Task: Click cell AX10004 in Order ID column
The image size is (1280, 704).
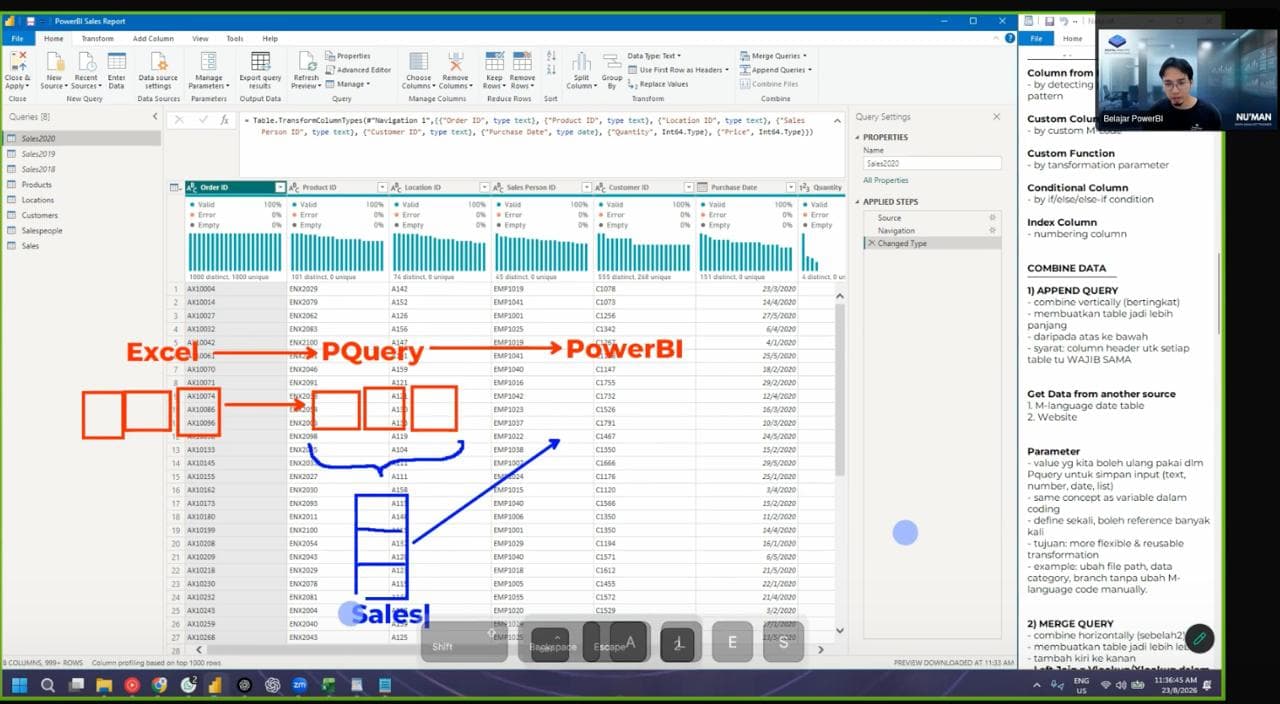Action: point(235,288)
